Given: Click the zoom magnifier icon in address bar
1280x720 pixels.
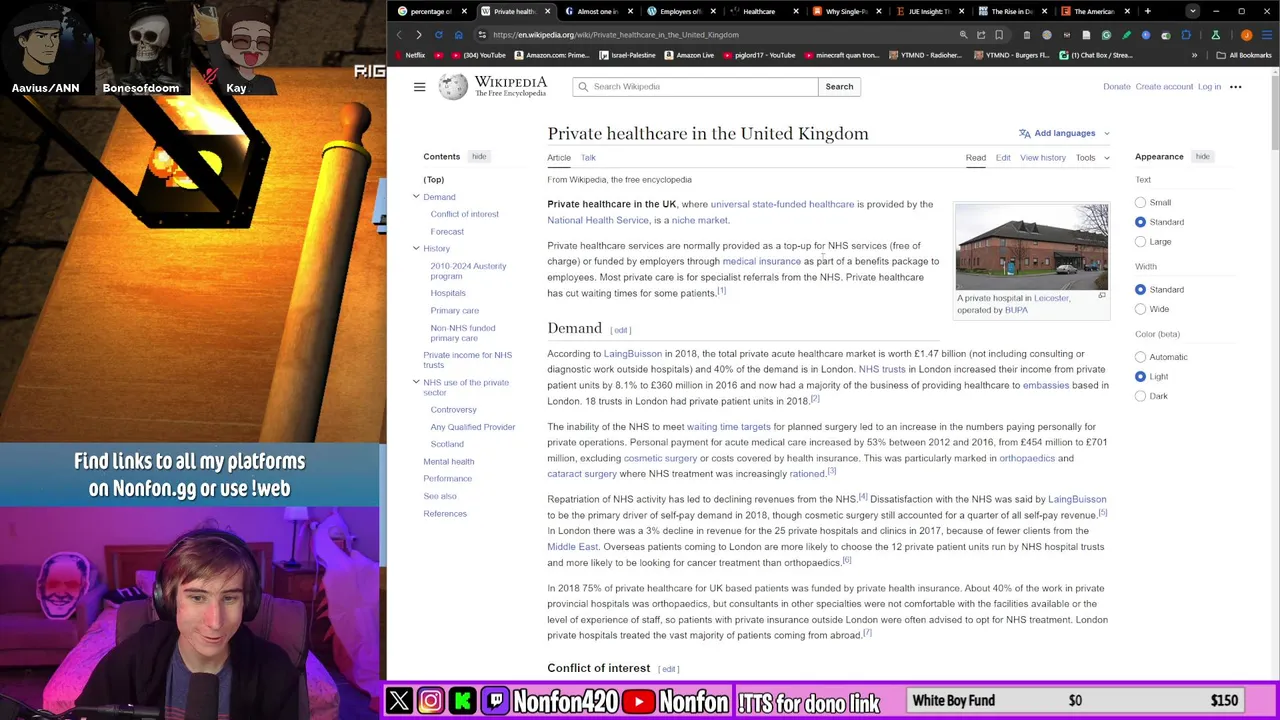Looking at the screenshot, I should tap(963, 35).
